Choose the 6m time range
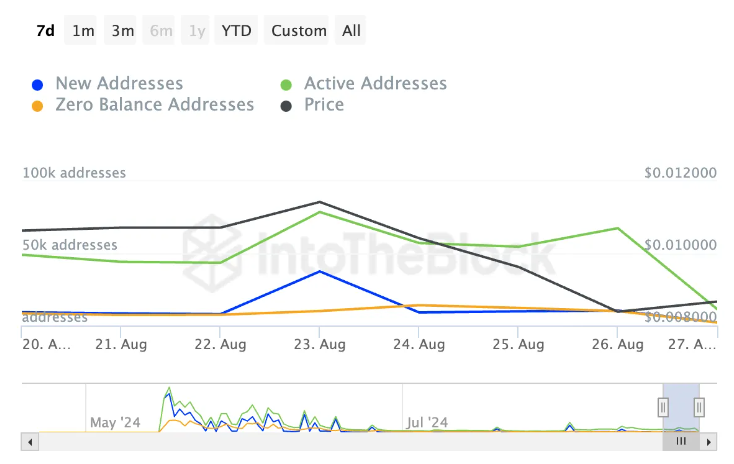The image size is (734, 464). (161, 30)
